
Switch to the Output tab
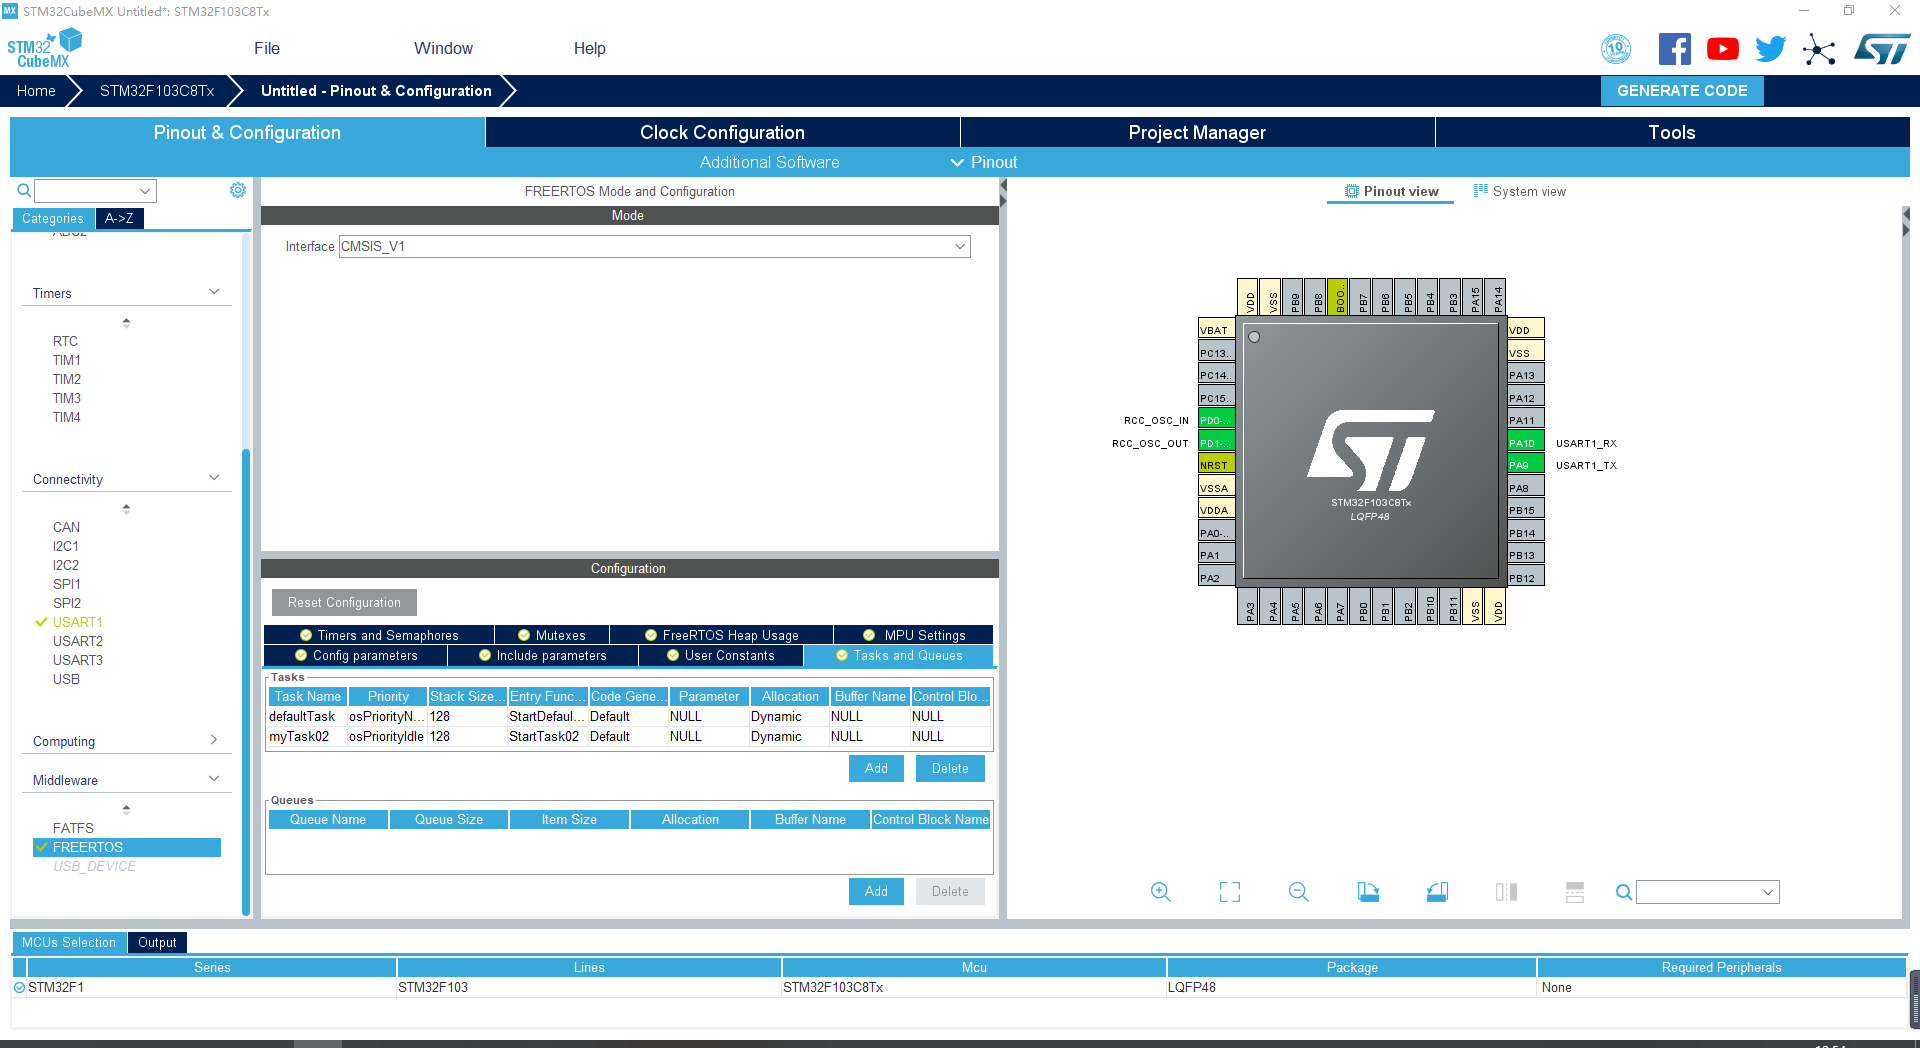click(x=157, y=942)
